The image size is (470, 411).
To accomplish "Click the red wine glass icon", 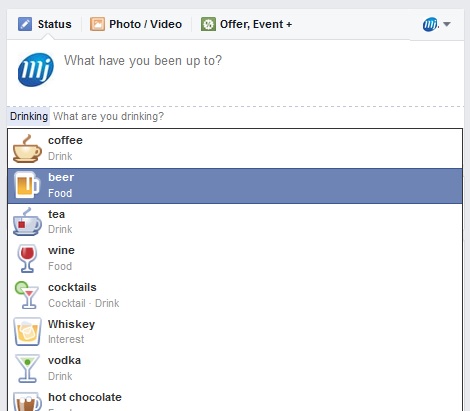I will pyautogui.click(x=27, y=259).
